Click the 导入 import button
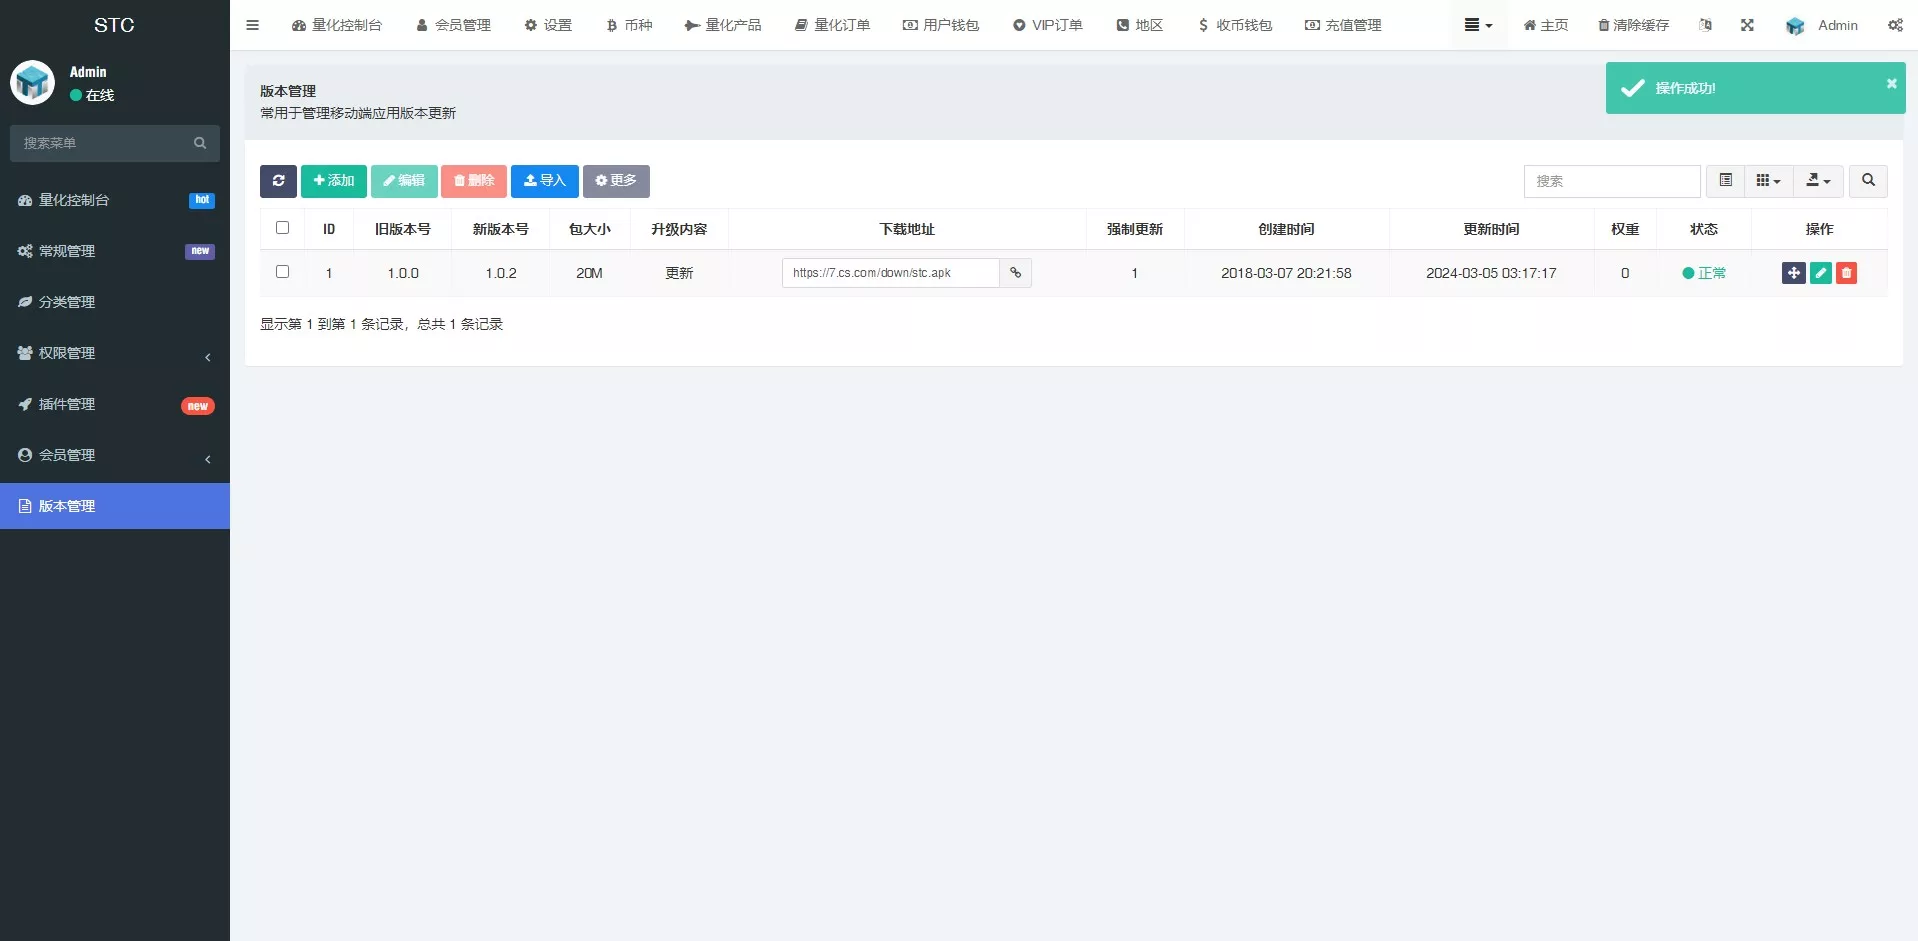 point(544,181)
